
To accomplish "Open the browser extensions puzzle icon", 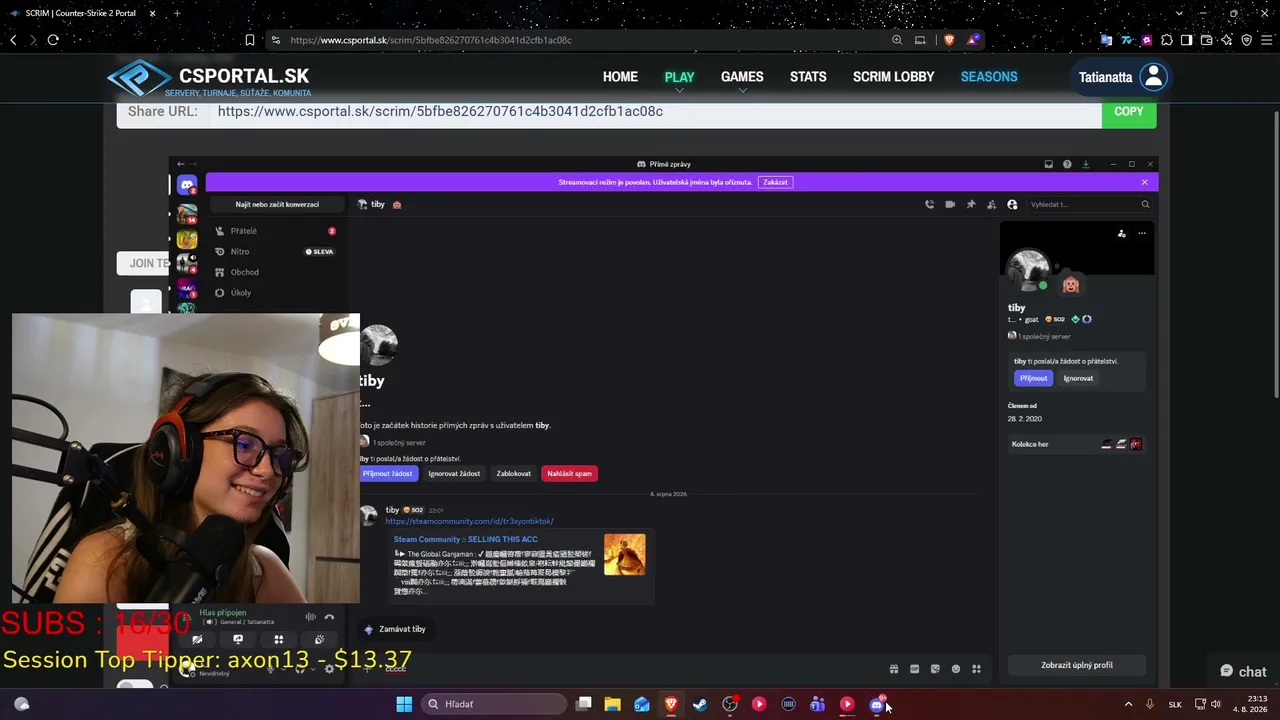I will coord(1166,40).
